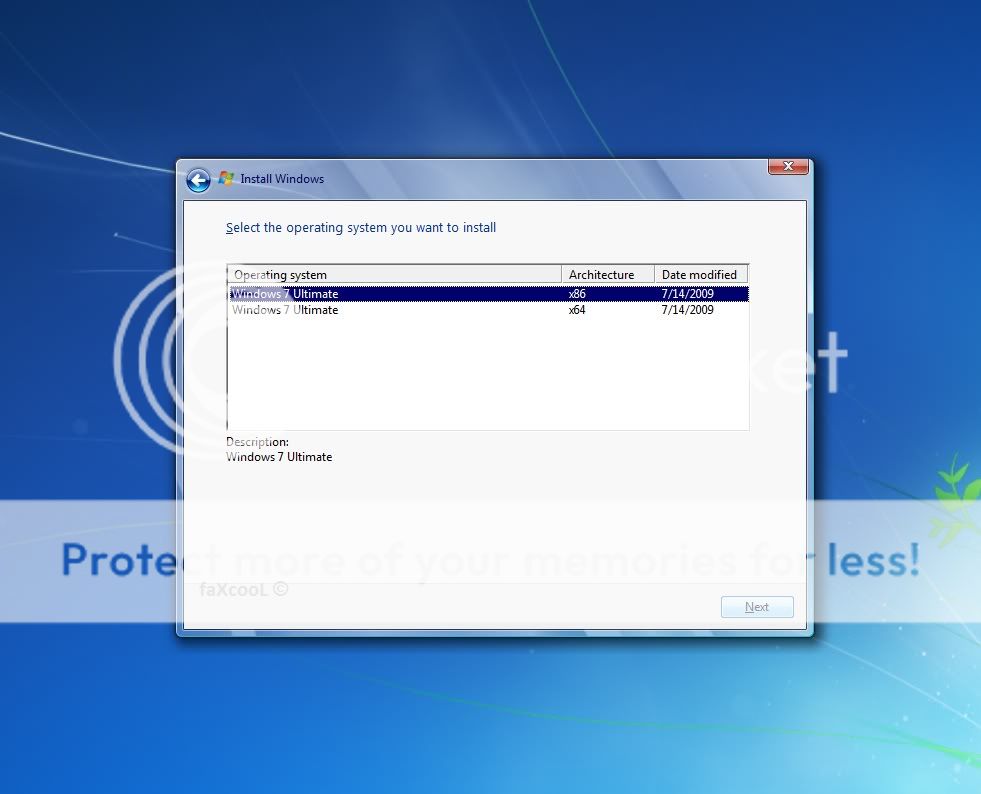Sort list by Architecture column header
Image resolution: width=981 pixels, height=794 pixels.
click(x=608, y=275)
